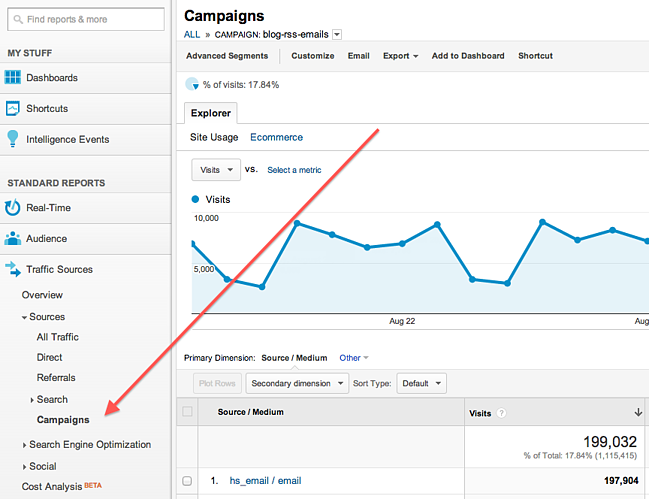
Task: Click the Intelligence Events lightbulb icon
Action: [13, 139]
